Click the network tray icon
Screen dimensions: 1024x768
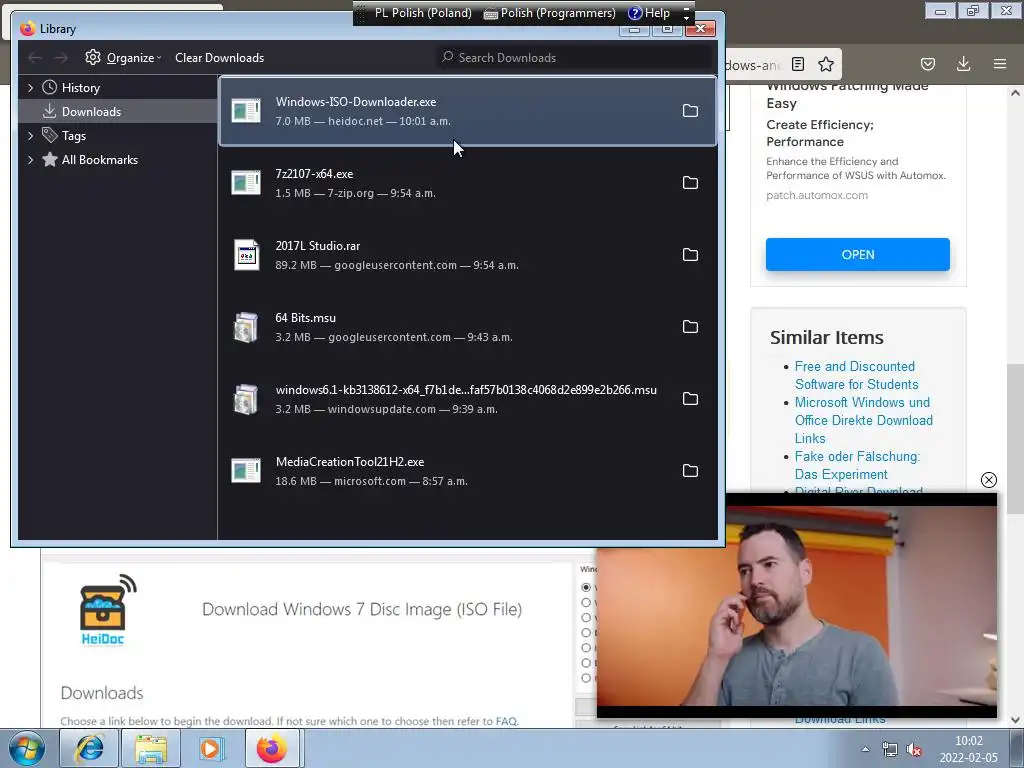[889, 749]
